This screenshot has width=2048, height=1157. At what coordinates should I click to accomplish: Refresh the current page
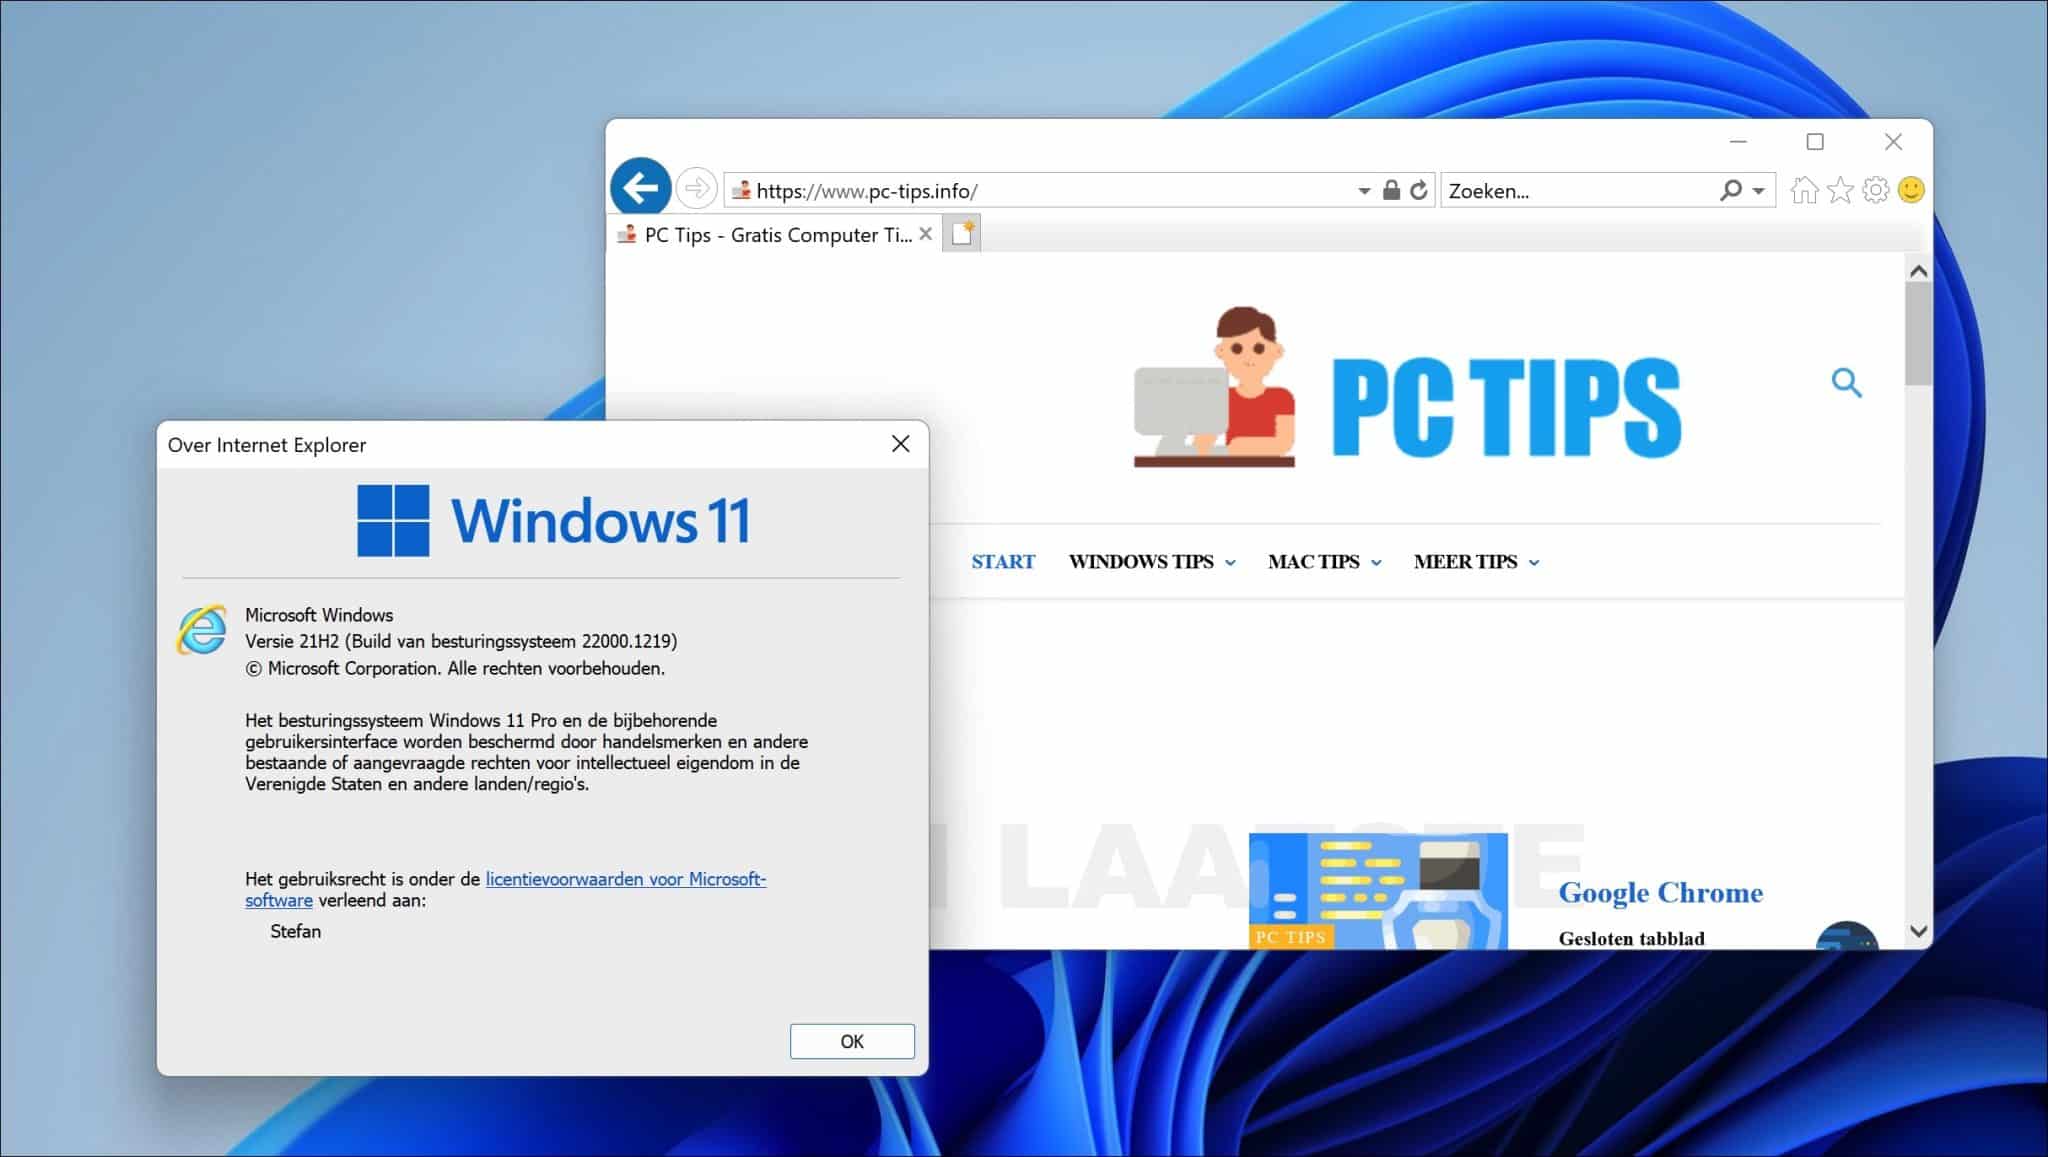pyautogui.click(x=1420, y=189)
